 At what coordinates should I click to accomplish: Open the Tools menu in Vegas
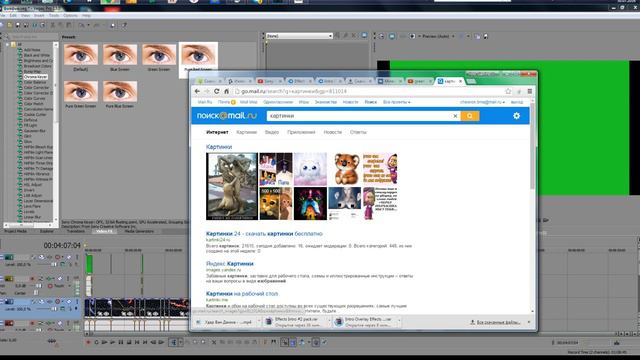pos(54,16)
